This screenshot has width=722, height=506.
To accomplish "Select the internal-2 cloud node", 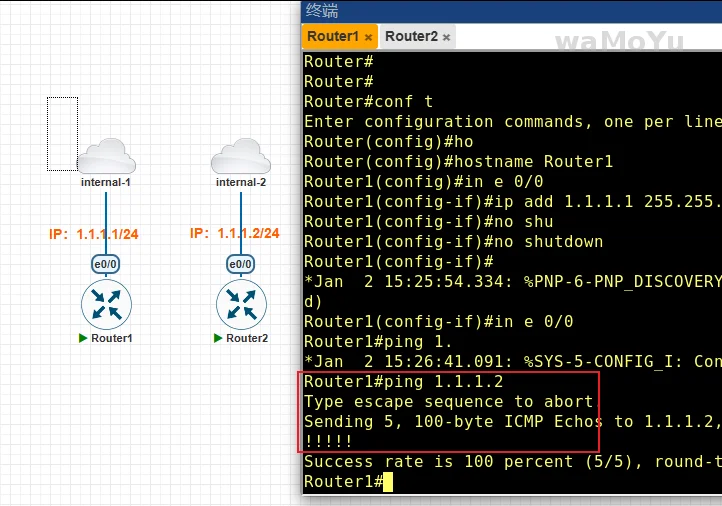I will click(x=241, y=157).
